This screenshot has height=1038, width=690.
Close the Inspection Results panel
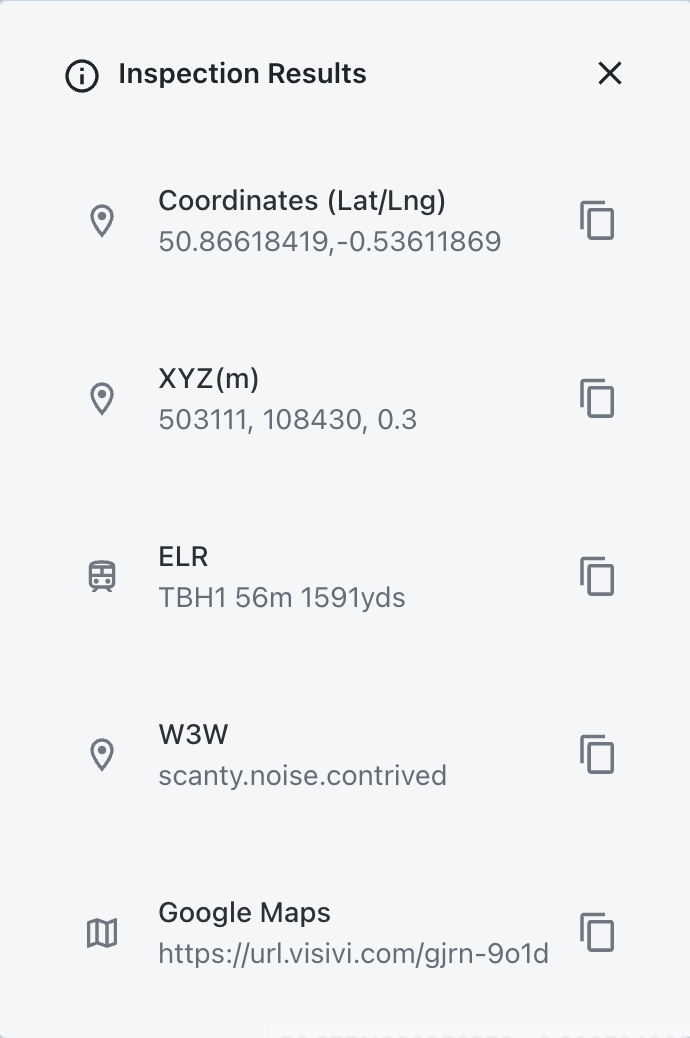(x=609, y=73)
